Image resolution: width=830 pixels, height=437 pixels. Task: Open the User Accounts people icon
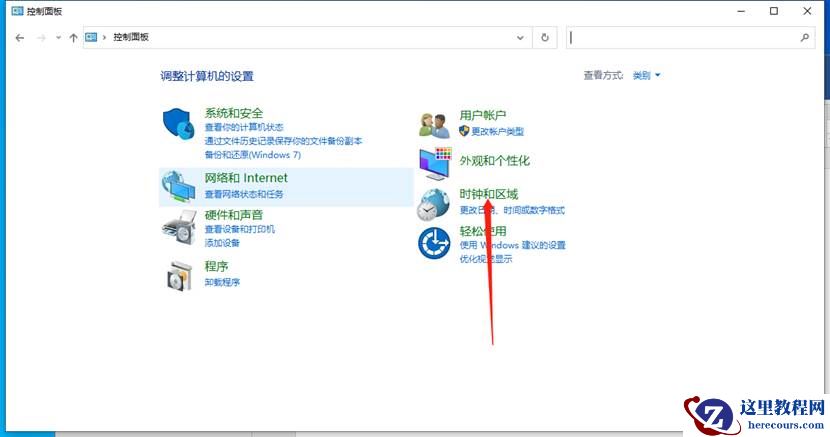click(x=435, y=125)
